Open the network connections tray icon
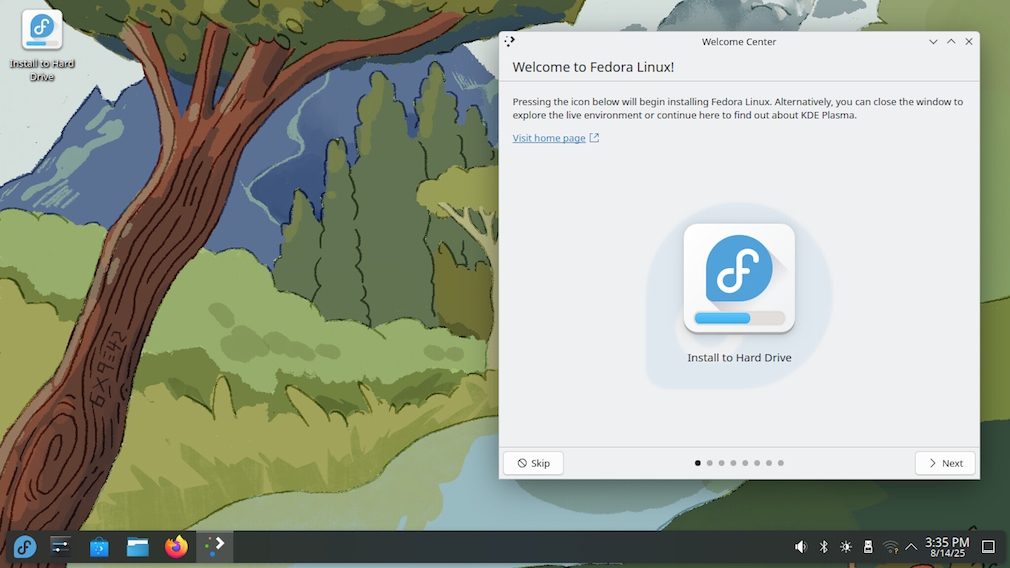 pyautogui.click(x=890, y=547)
